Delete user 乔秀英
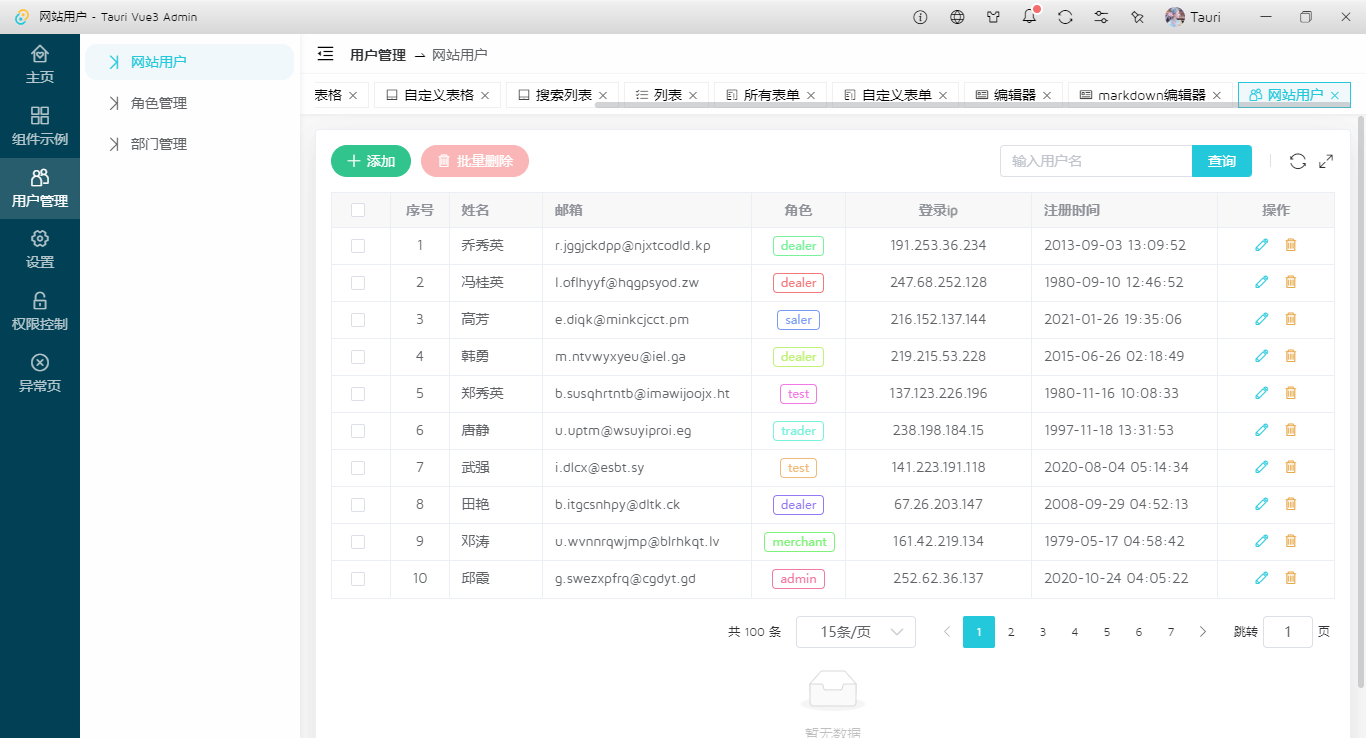This screenshot has height=738, width=1366. pyautogui.click(x=1291, y=245)
